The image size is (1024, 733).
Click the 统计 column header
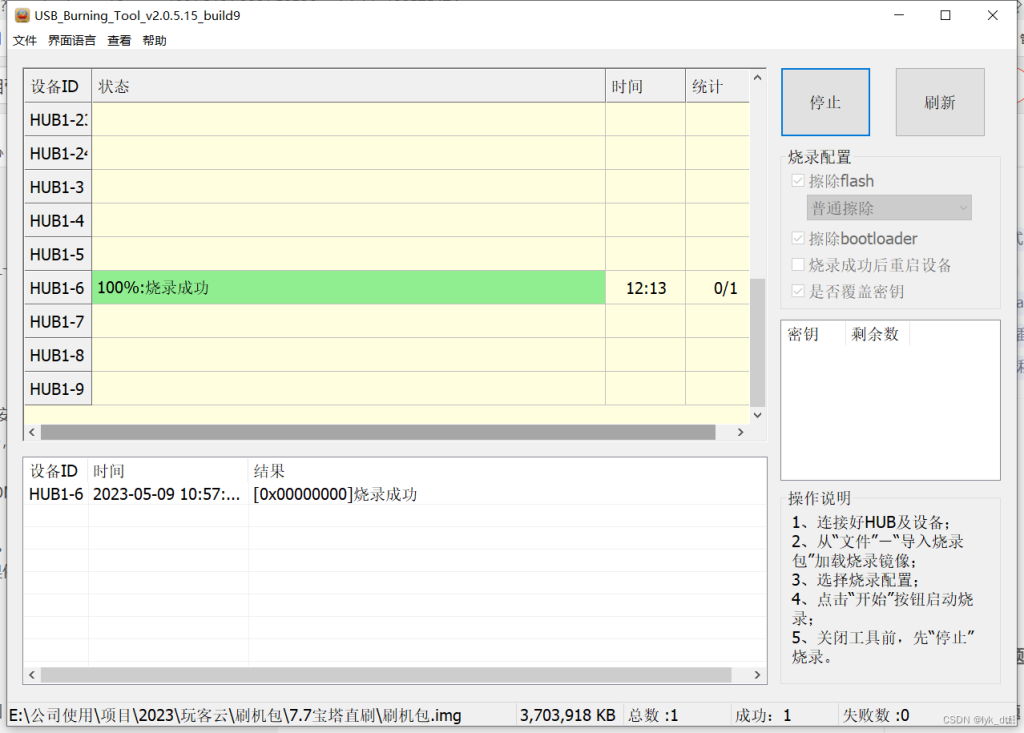coord(717,86)
